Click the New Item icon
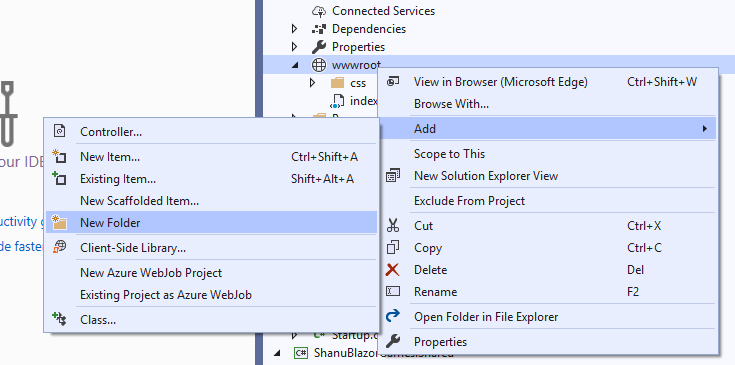This screenshot has width=735, height=365. click(x=60, y=156)
